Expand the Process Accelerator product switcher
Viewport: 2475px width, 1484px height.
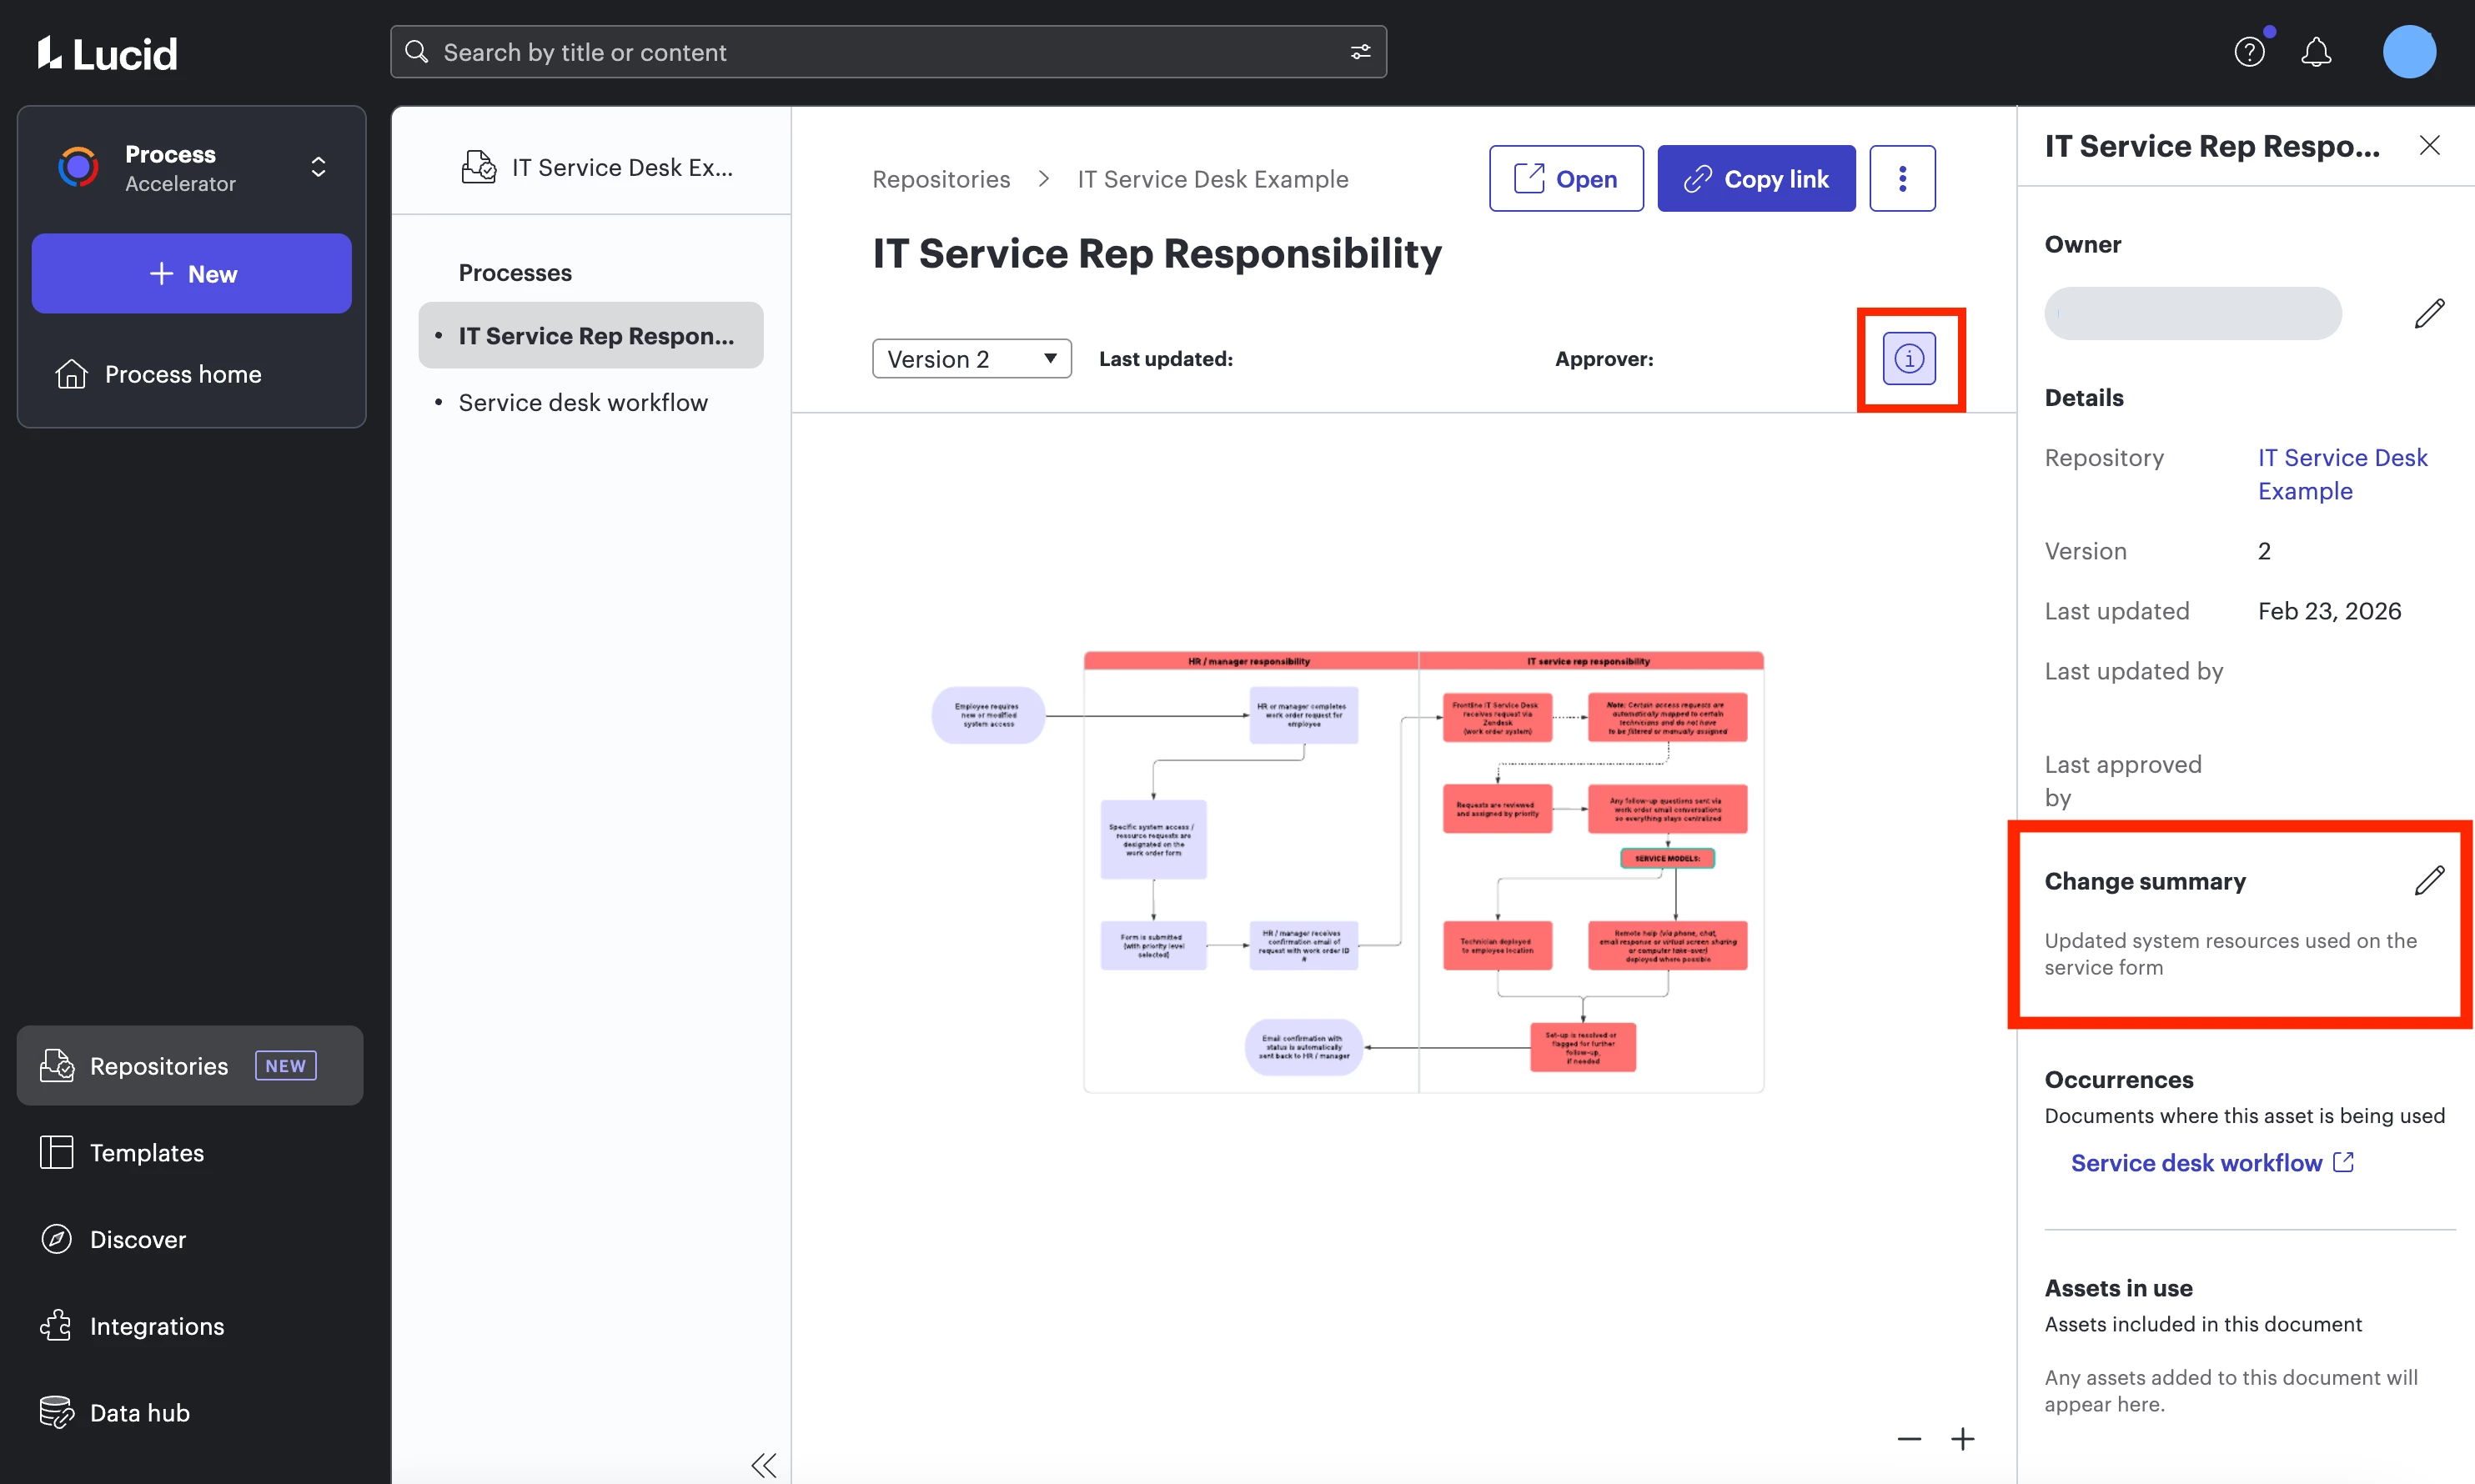(318, 167)
